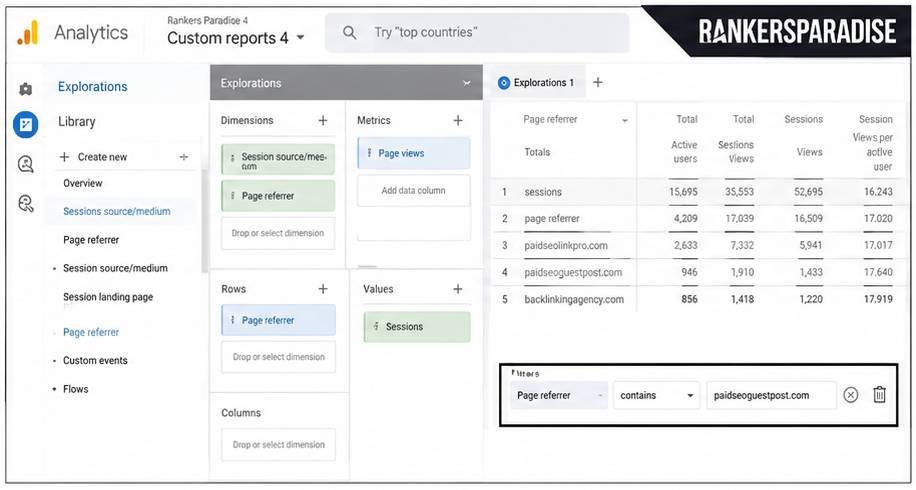Add a row with the plus icon

point(322,289)
